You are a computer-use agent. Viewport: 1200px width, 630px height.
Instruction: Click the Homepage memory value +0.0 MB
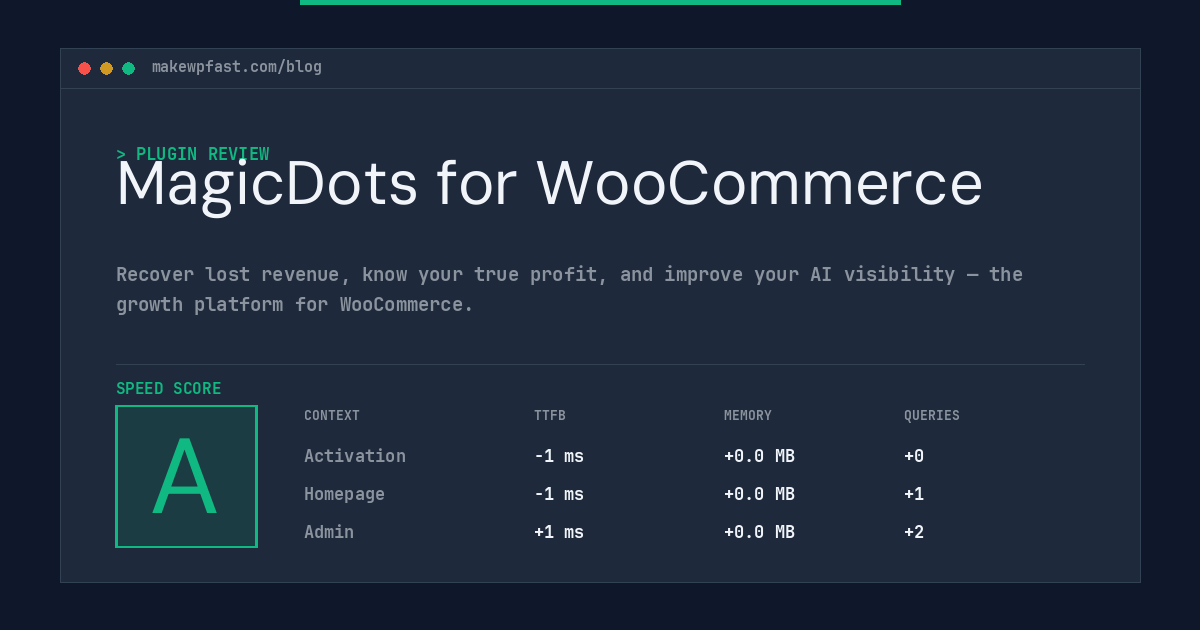tap(760, 494)
